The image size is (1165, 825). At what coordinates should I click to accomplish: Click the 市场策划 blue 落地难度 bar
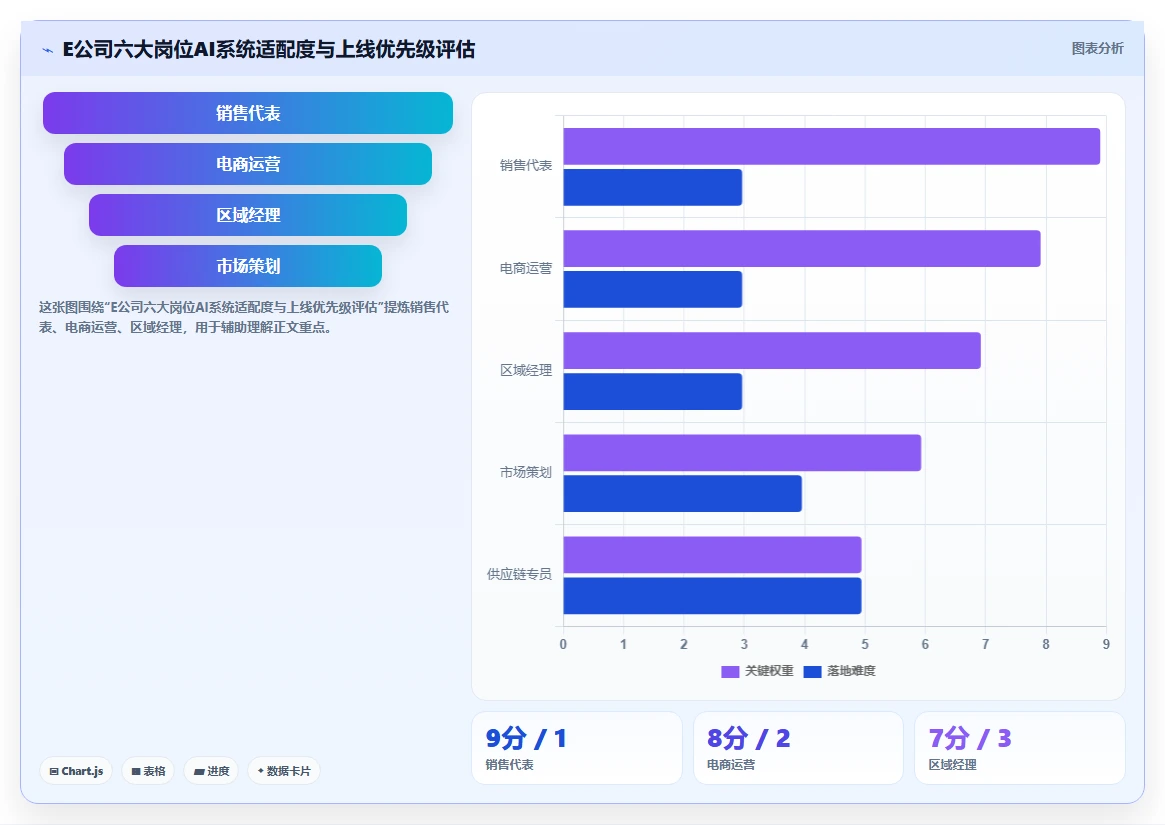click(x=682, y=494)
